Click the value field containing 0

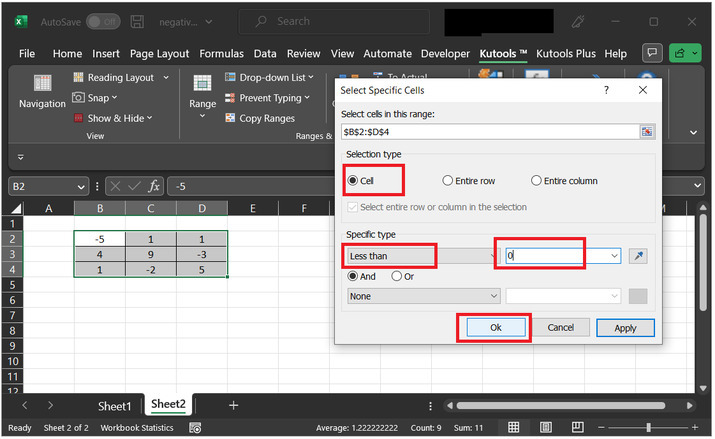click(x=563, y=256)
